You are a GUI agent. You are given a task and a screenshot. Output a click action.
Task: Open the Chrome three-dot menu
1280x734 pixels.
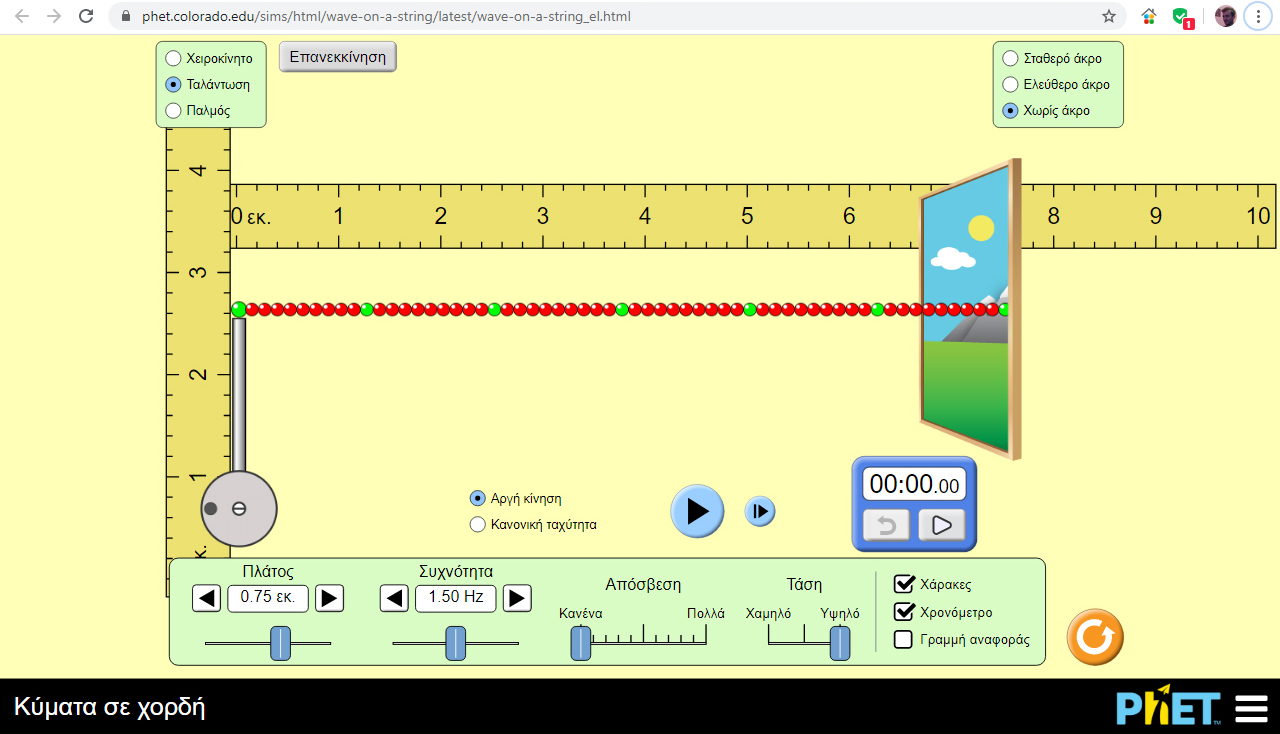click(x=1258, y=16)
